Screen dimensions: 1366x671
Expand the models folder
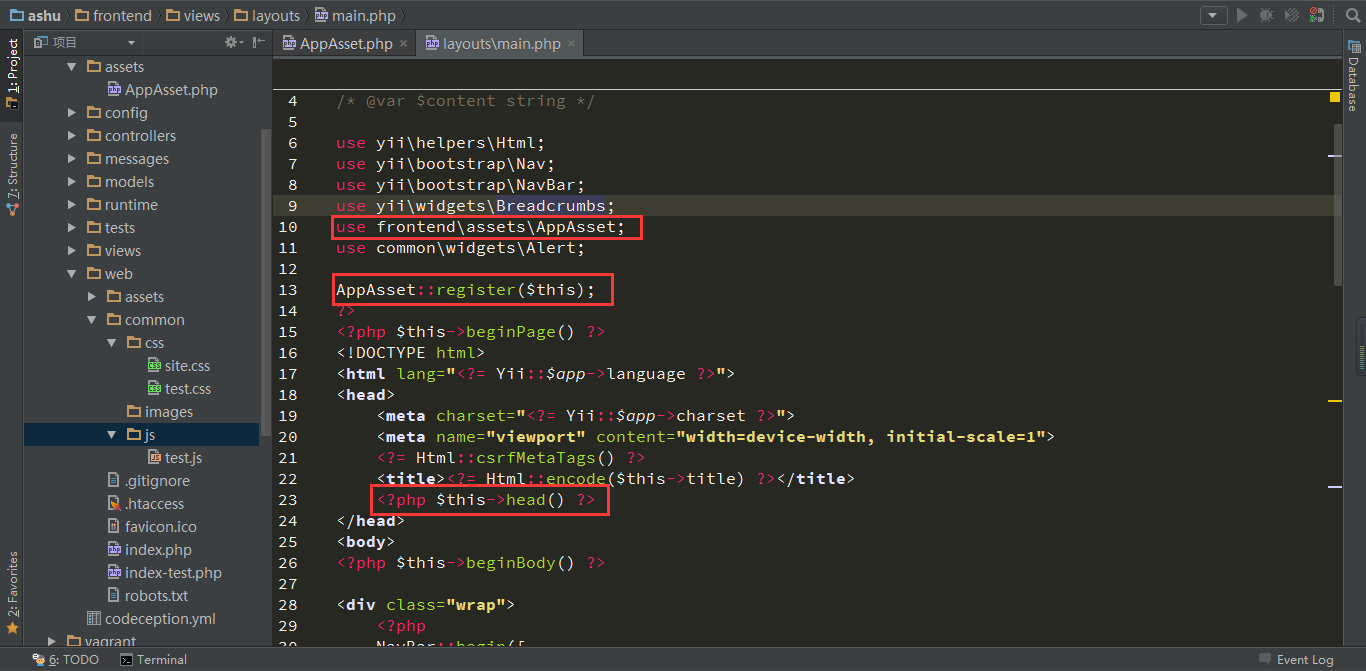(x=72, y=182)
